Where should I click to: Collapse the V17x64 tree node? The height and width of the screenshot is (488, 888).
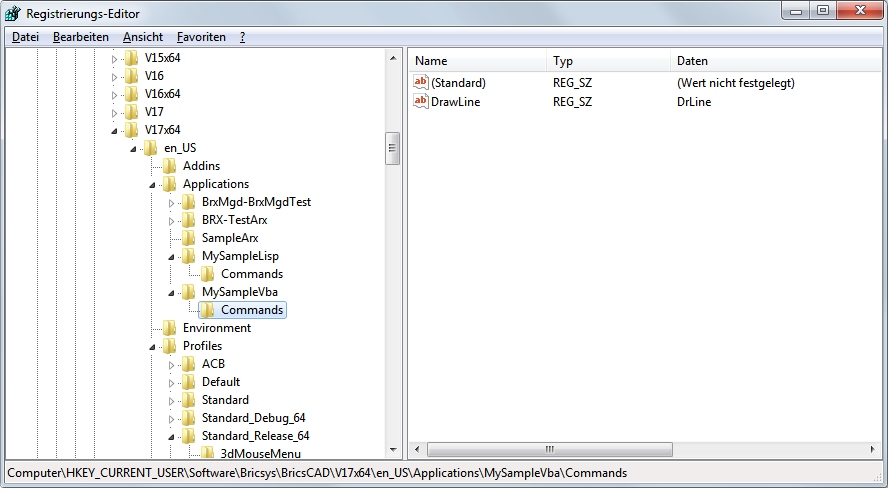point(114,130)
